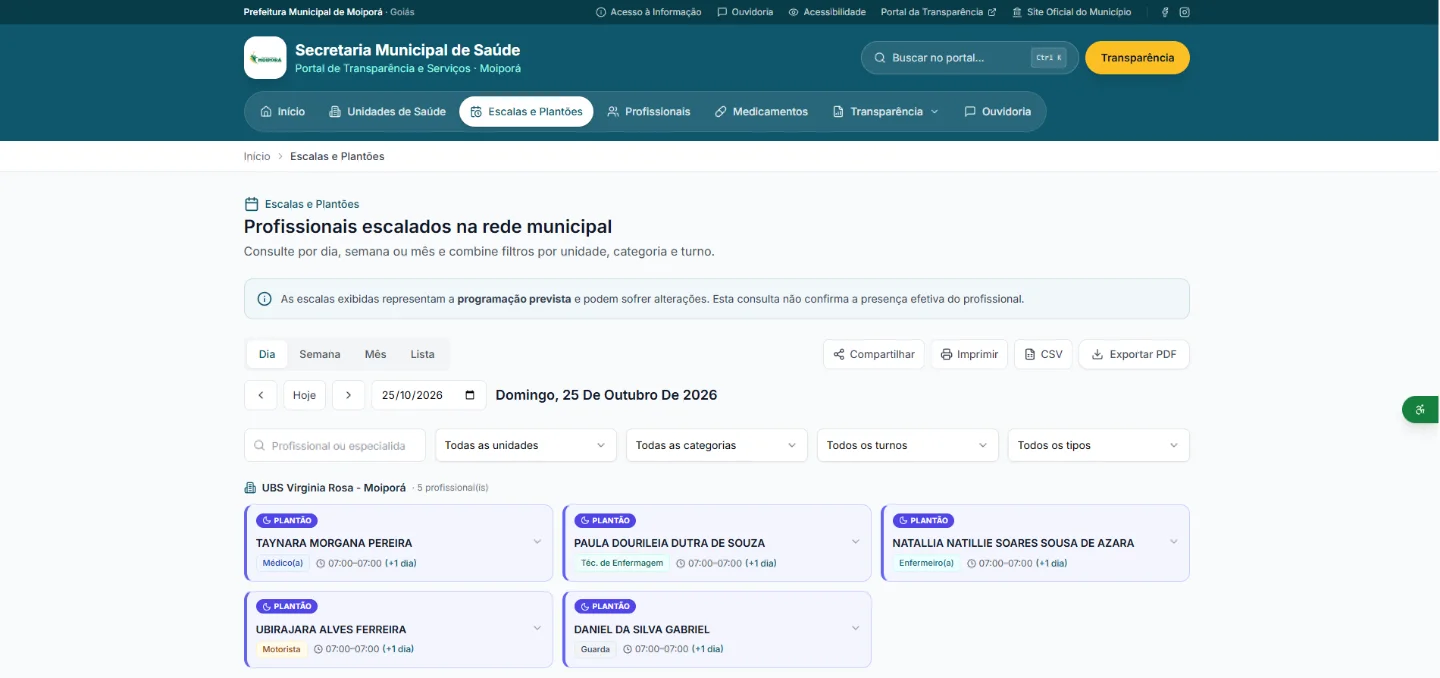Click calendar icon in date field
Screen dimensions: 1440x678
pos(470,395)
